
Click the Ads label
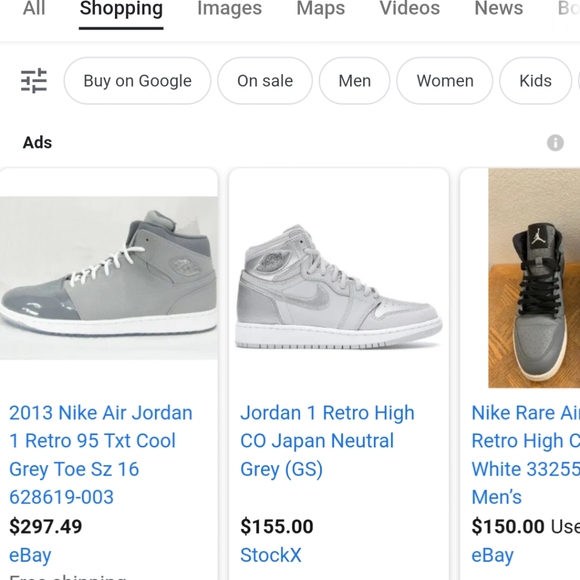point(37,143)
